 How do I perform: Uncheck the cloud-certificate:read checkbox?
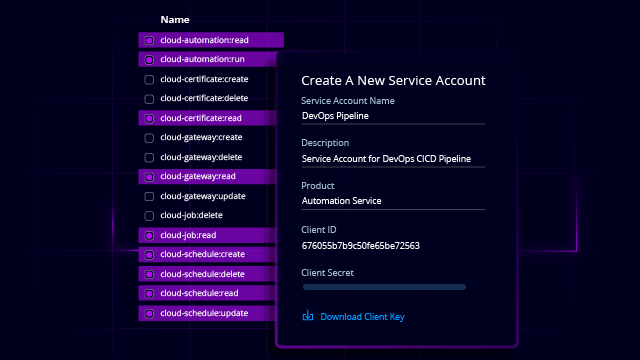pos(149,118)
